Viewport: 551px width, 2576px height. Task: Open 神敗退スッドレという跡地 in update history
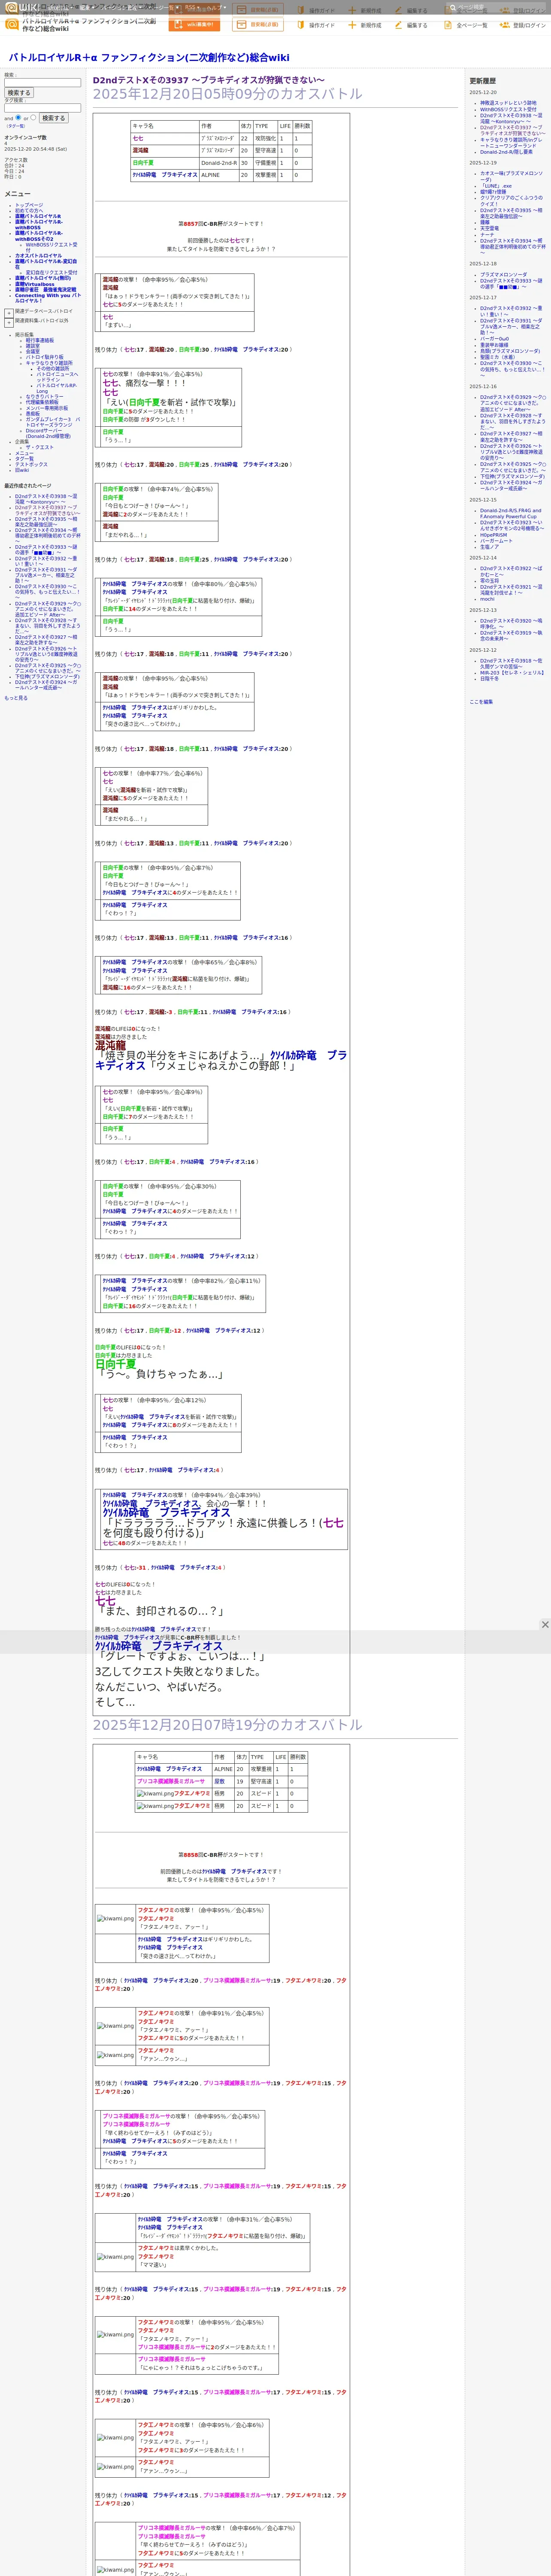click(x=508, y=103)
